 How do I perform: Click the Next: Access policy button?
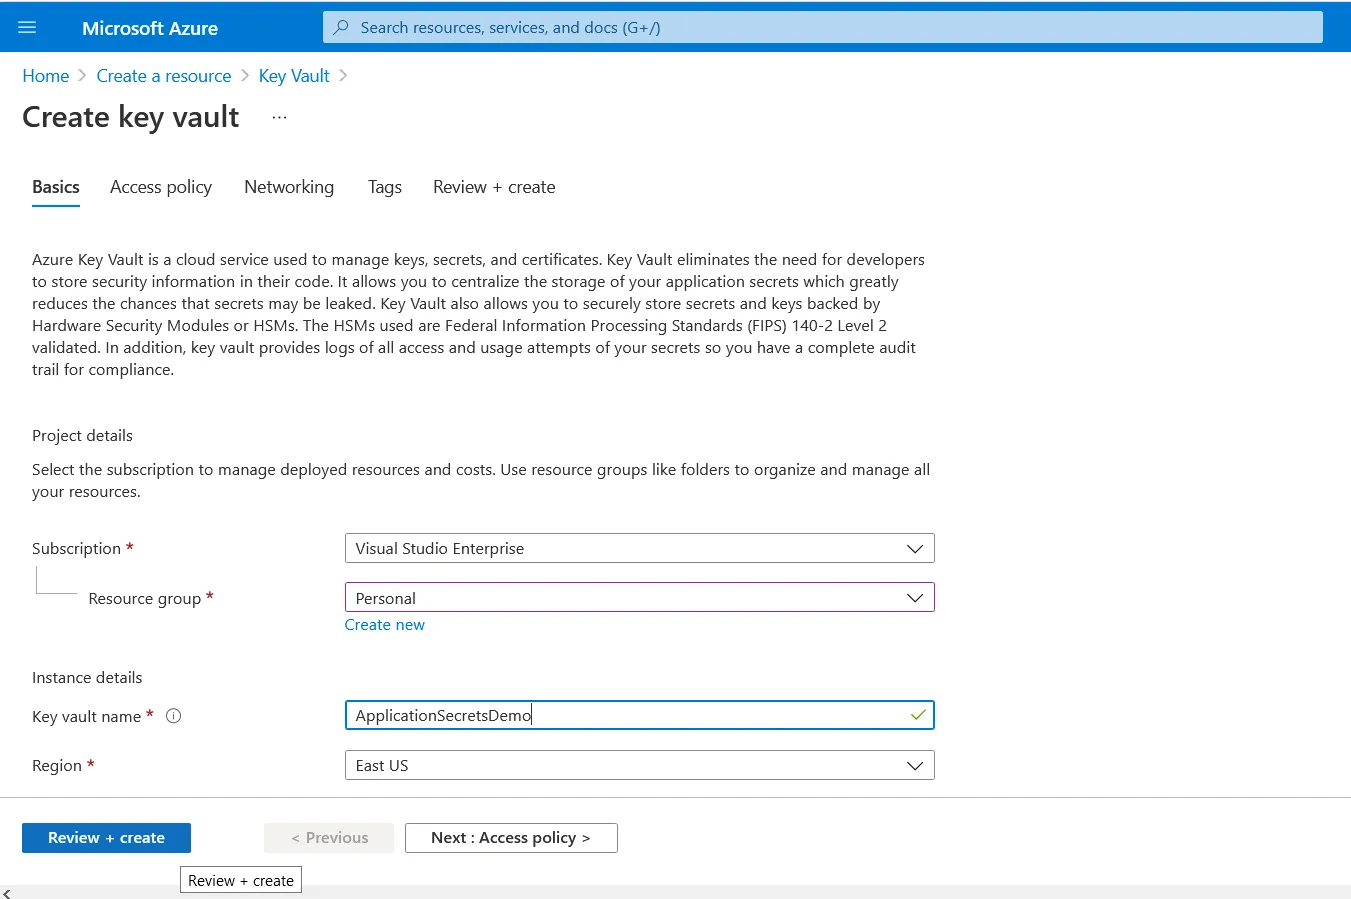[x=510, y=837]
